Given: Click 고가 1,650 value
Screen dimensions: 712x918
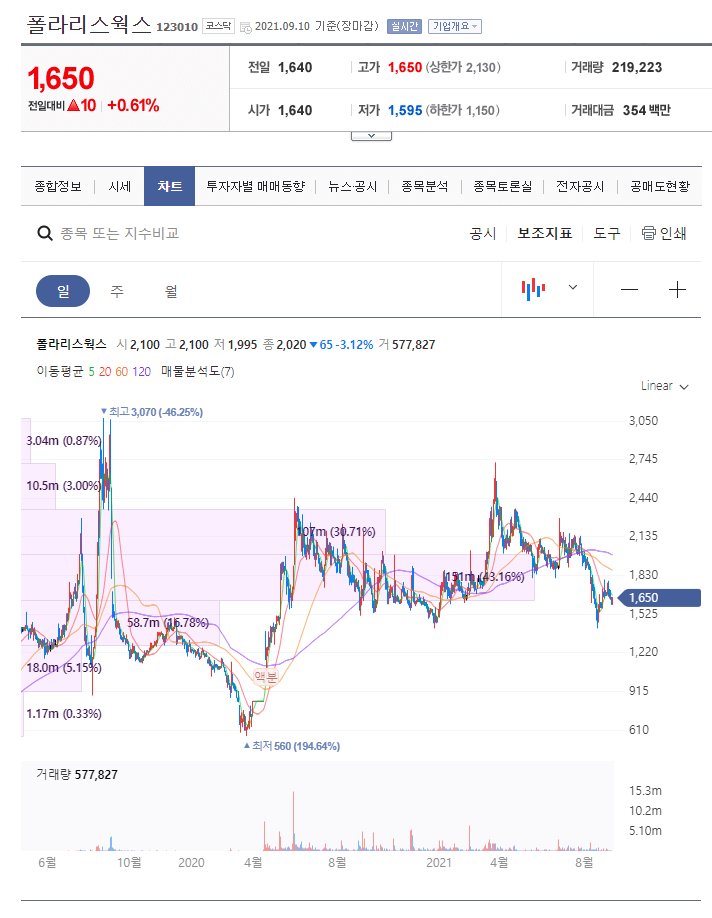Looking at the screenshot, I should point(405,67).
